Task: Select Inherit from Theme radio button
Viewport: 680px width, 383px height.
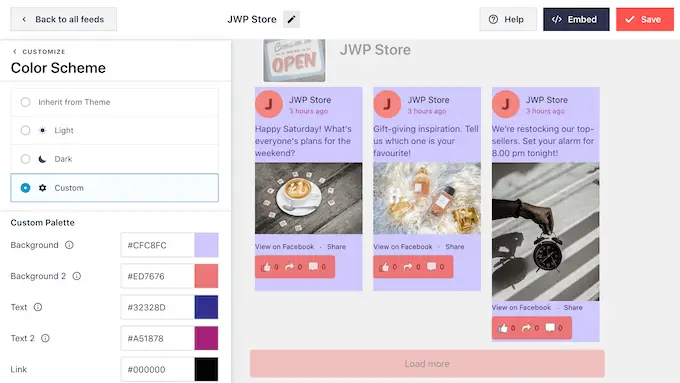Action: pos(25,102)
